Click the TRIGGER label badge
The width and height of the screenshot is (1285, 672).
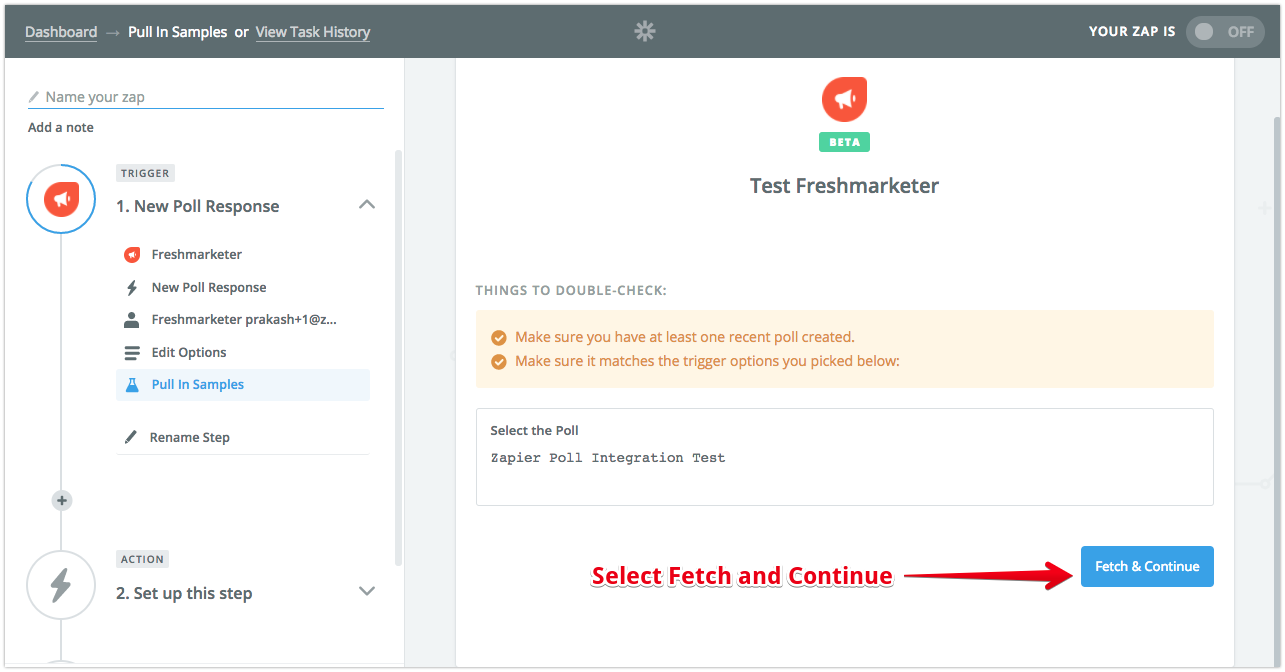point(145,173)
